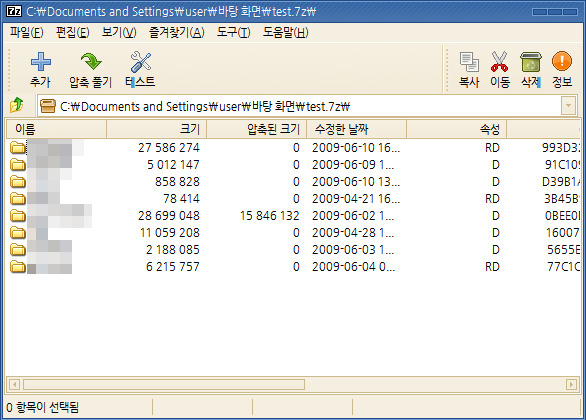Sort by 속성 column header
This screenshot has height=420, width=586.
(456, 129)
